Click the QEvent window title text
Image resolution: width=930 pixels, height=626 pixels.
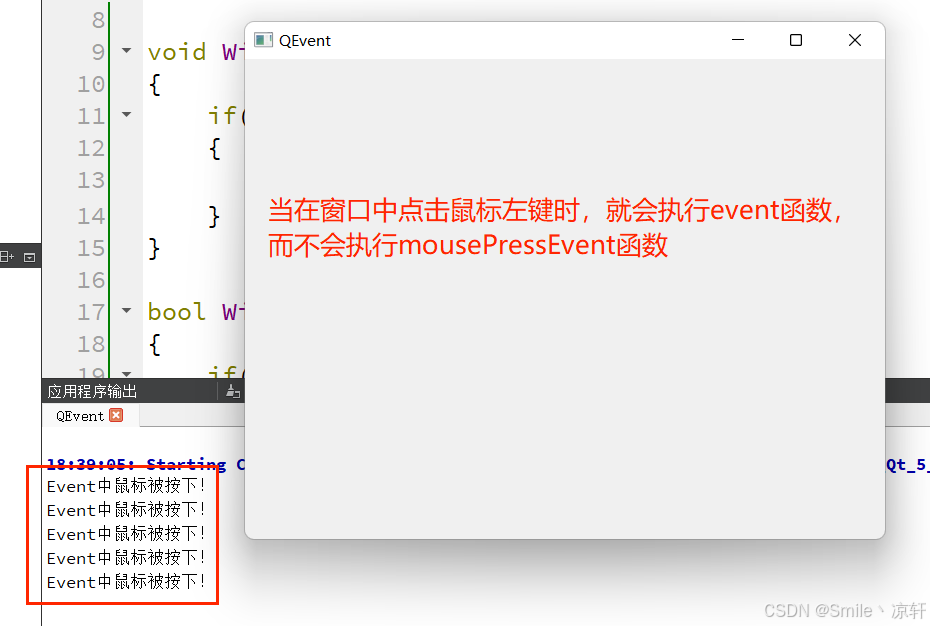pyautogui.click(x=305, y=40)
